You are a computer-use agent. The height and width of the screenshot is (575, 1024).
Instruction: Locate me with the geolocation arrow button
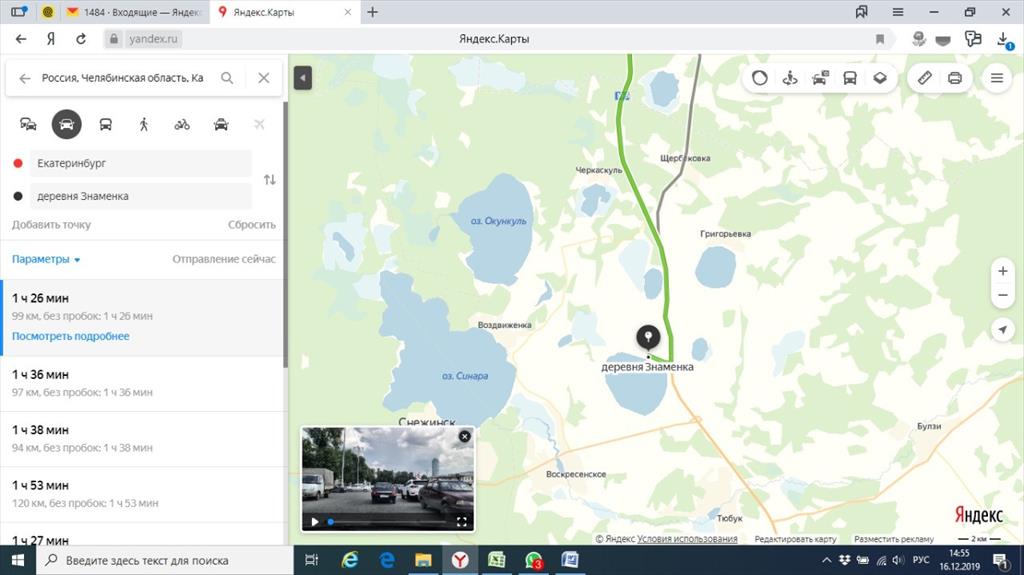1002,329
